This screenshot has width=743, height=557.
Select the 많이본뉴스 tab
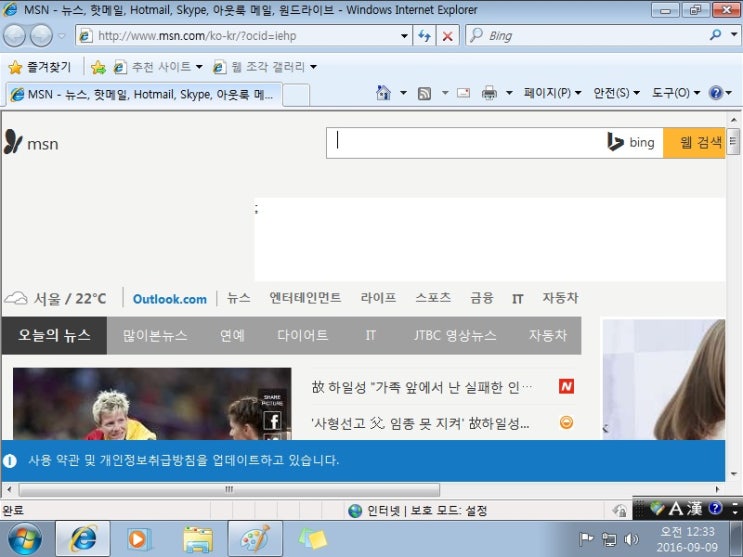pyautogui.click(x=155, y=336)
